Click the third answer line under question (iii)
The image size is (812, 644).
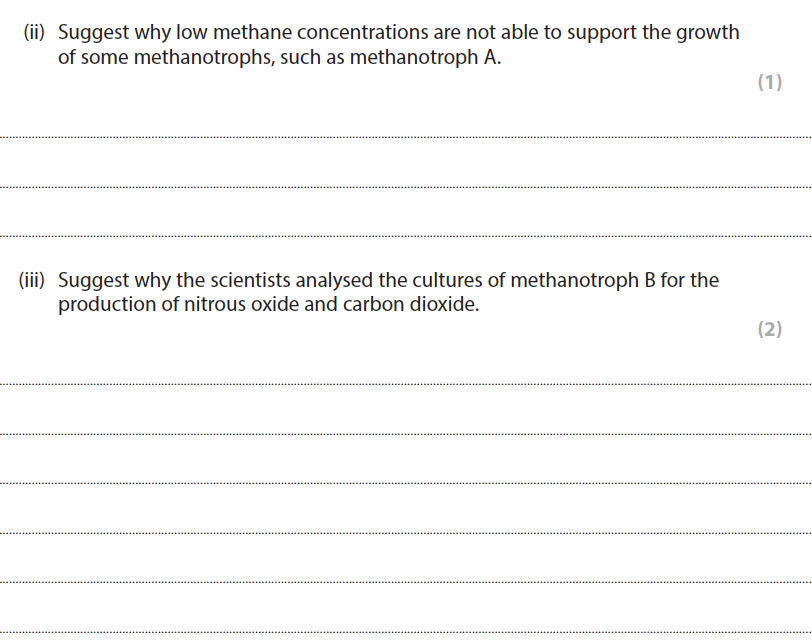[406, 482]
